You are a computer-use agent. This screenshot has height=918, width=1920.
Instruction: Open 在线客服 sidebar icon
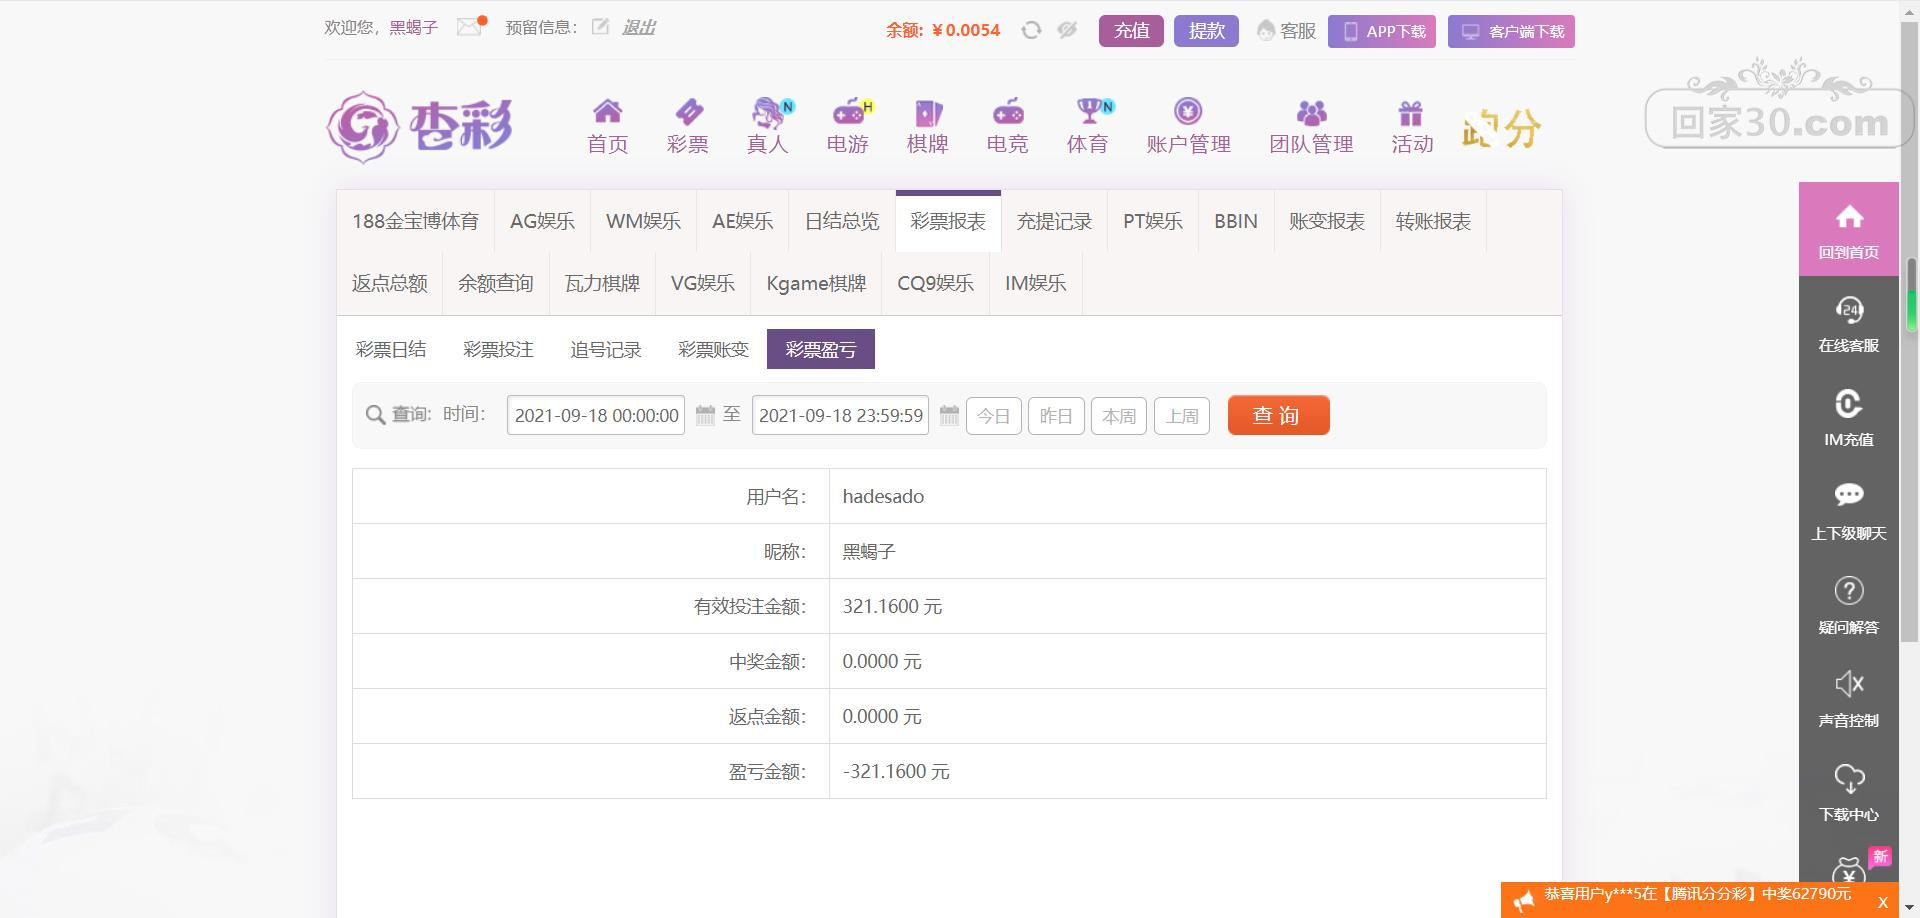[1848, 324]
